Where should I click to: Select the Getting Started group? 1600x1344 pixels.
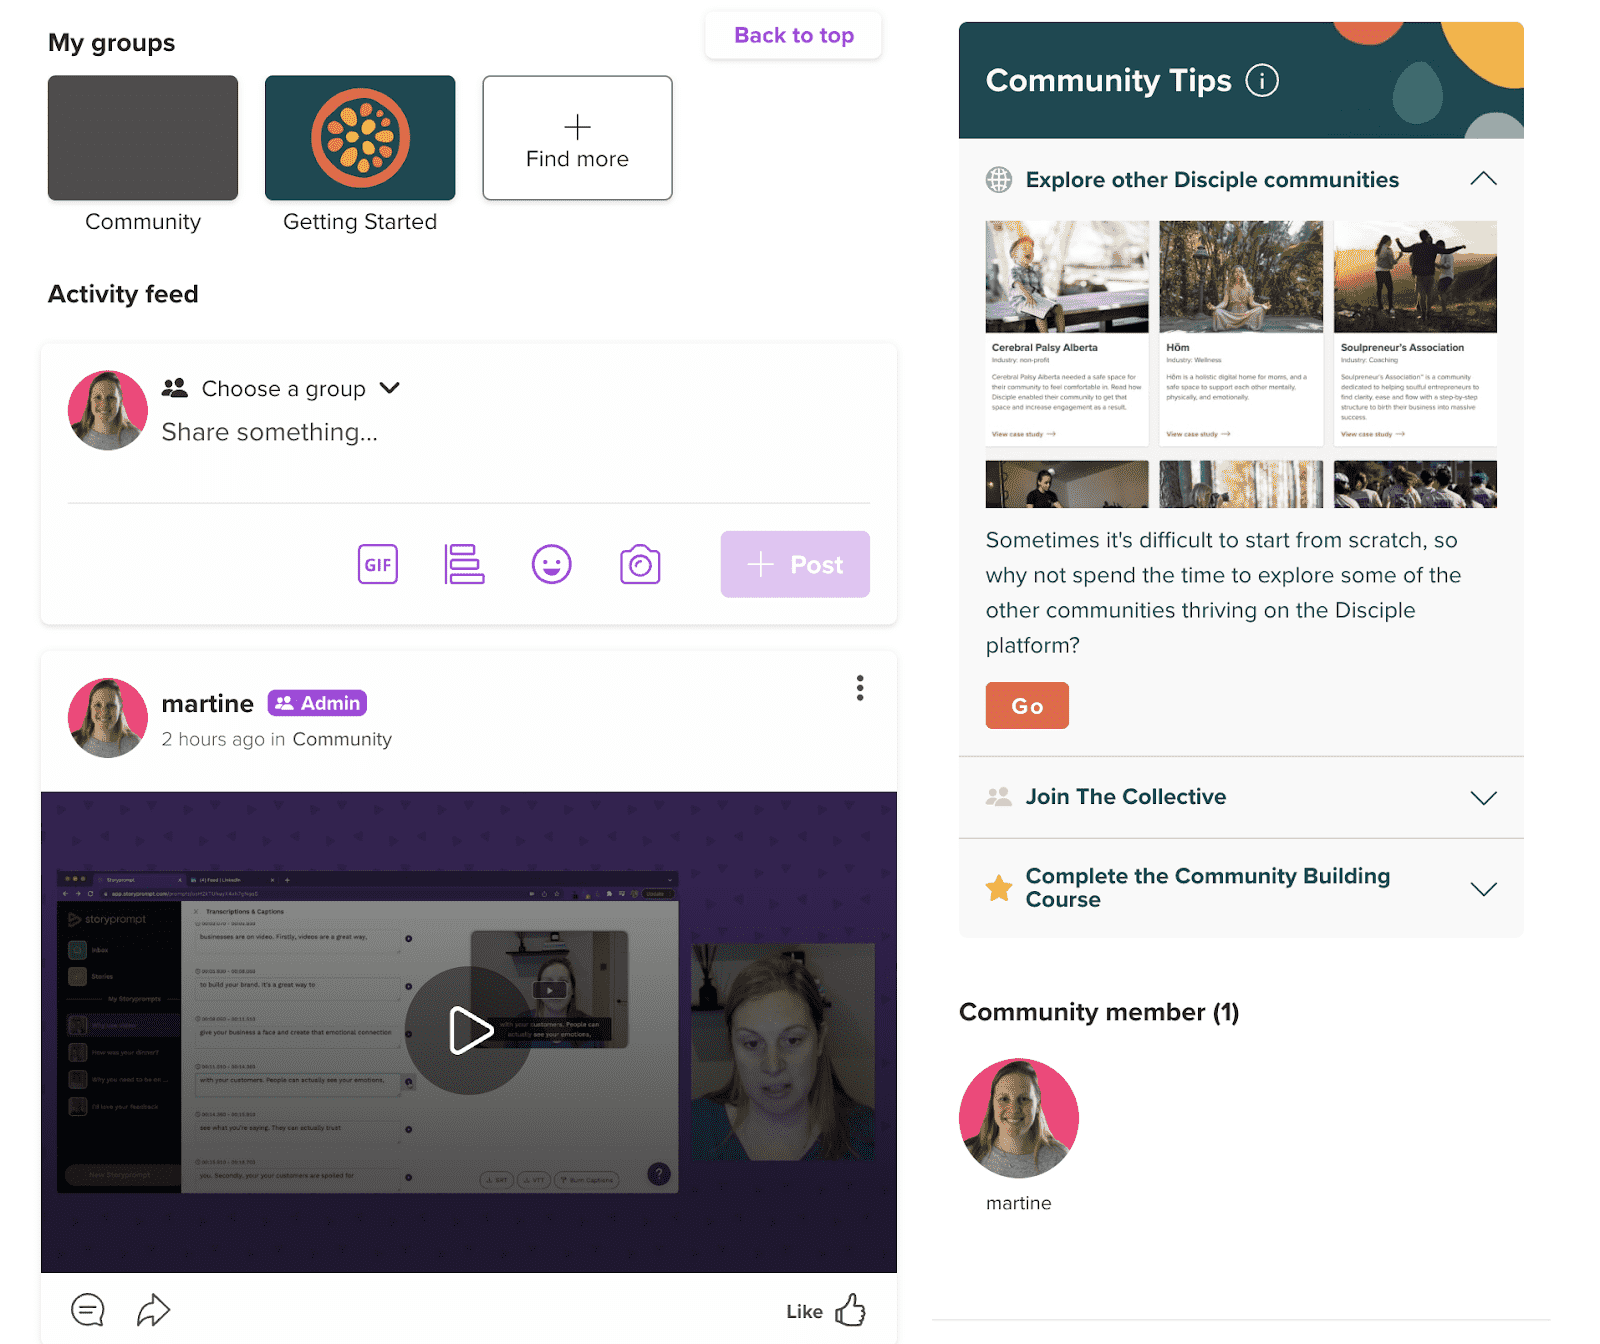(360, 138)
